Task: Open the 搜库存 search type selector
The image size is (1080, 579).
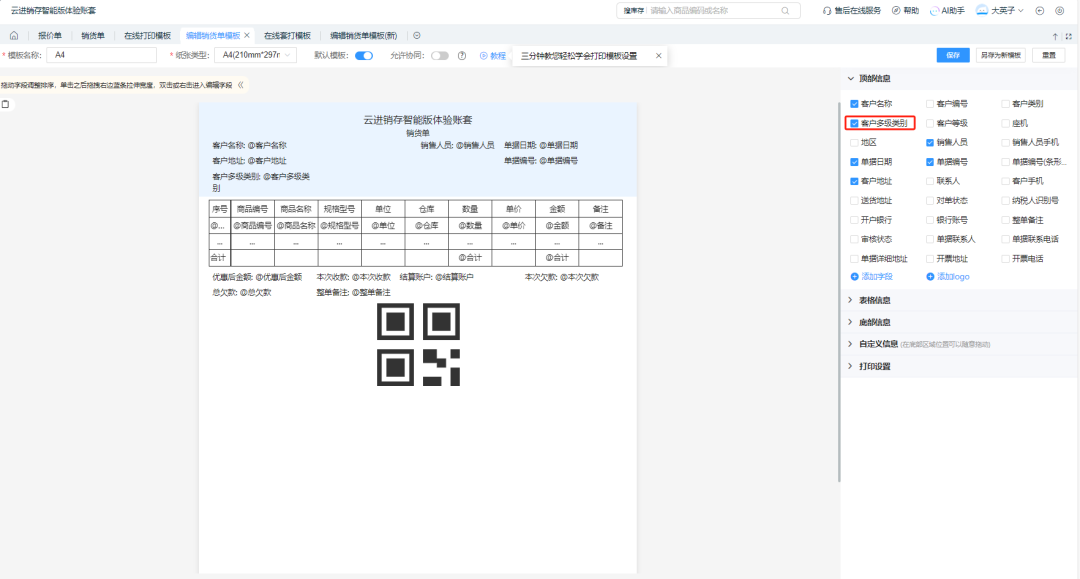Action: point(634,10)
